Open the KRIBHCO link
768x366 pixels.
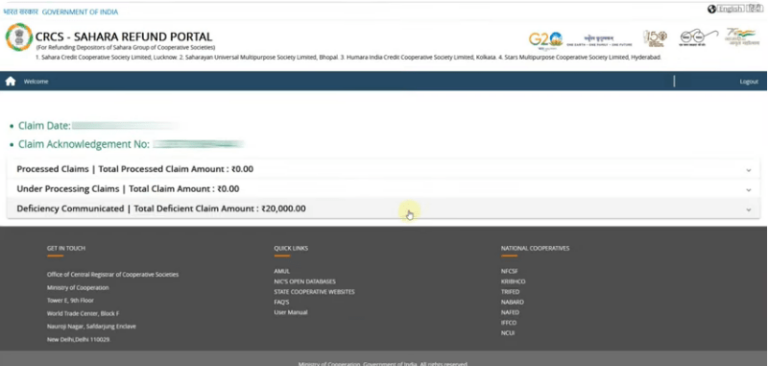pos(513,282)
